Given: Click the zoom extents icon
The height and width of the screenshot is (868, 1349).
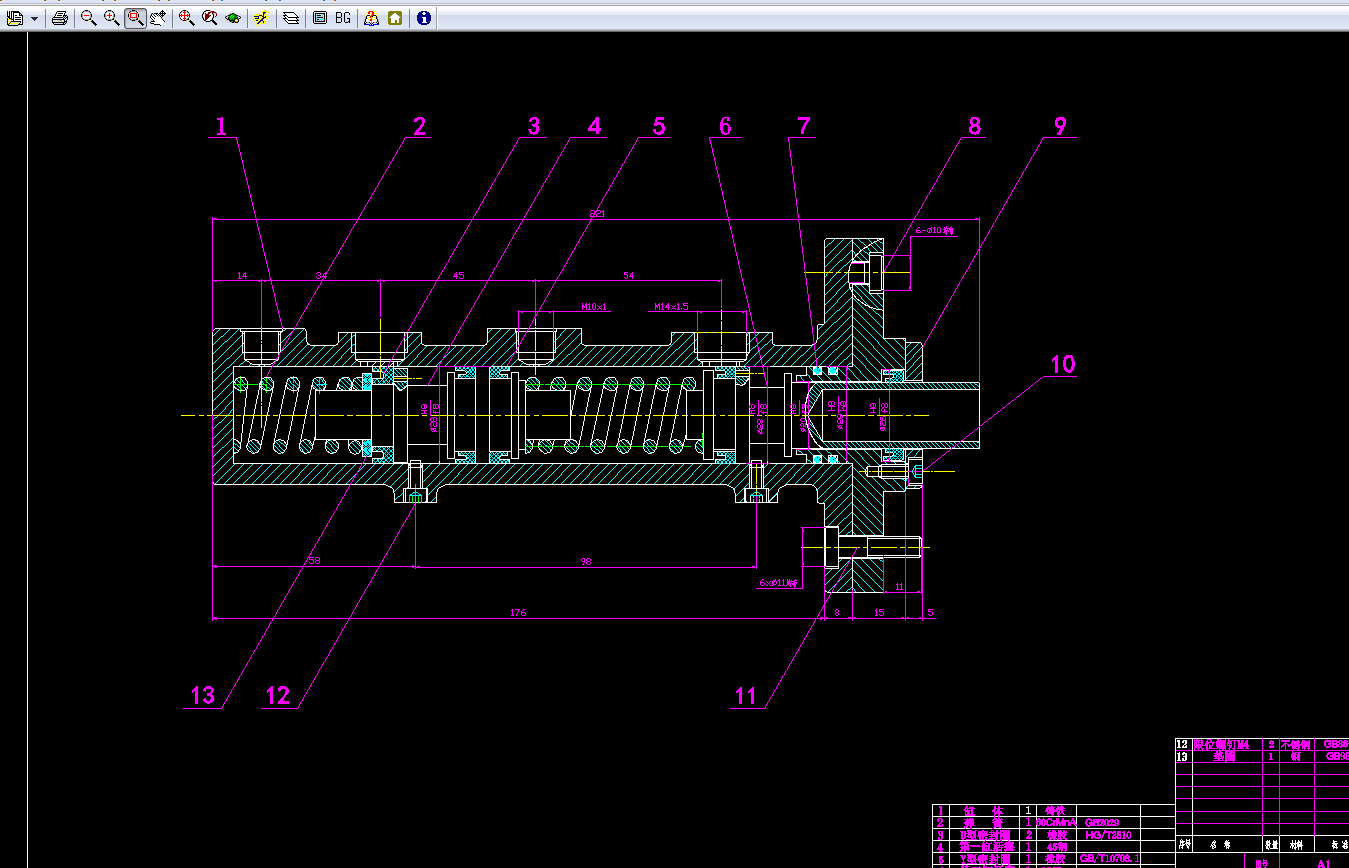Looking at the screenshot, I should 186,18.
